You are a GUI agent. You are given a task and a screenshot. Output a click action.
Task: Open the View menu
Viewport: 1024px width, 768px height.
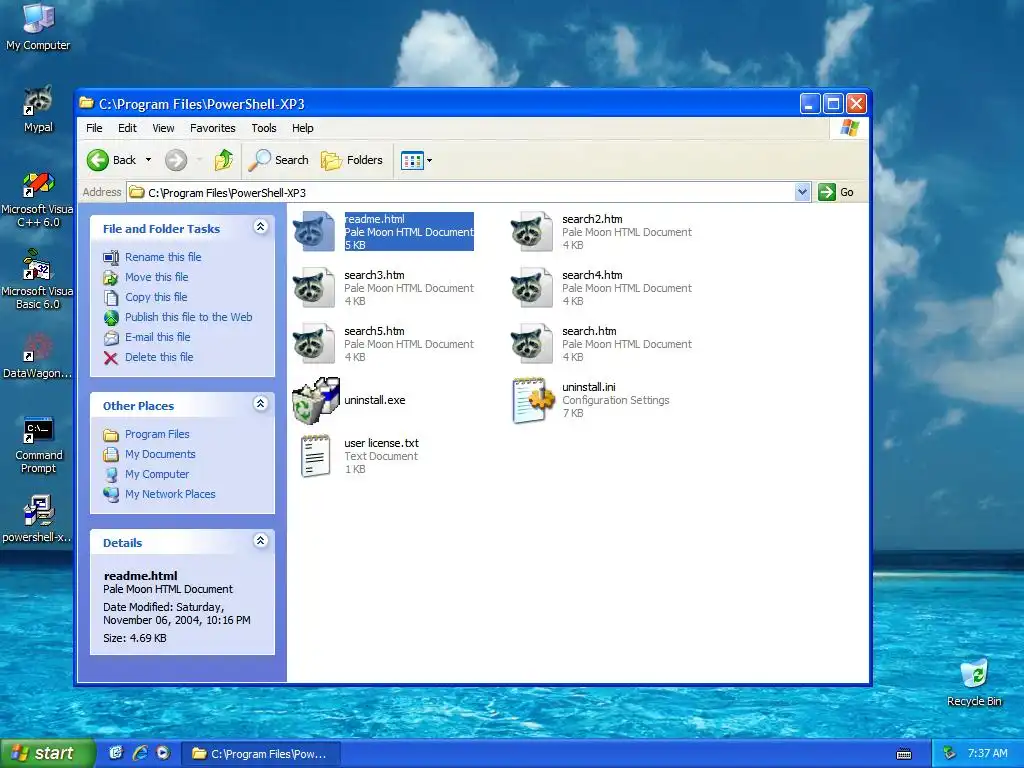click(163, 128)
